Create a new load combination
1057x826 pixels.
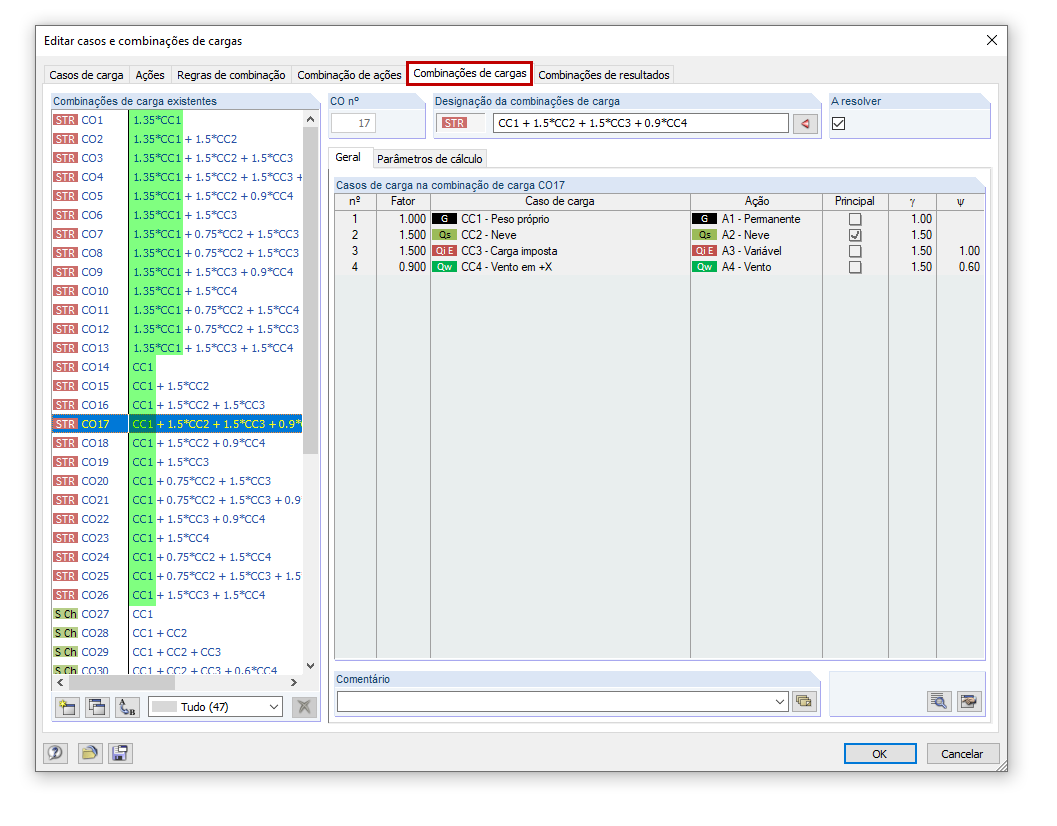click(67, 707)
